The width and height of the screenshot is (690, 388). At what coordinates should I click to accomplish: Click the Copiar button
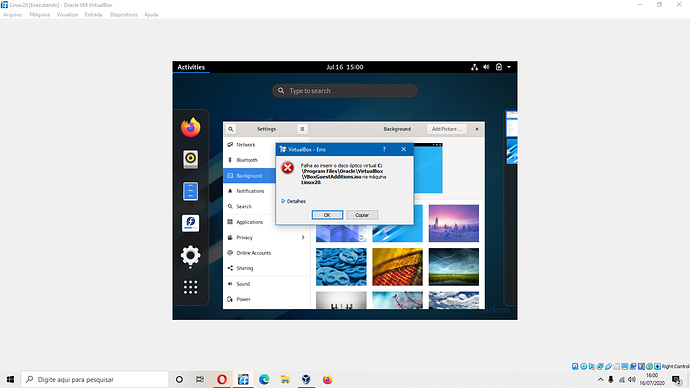pyautogui.click(x=362, y=215)
